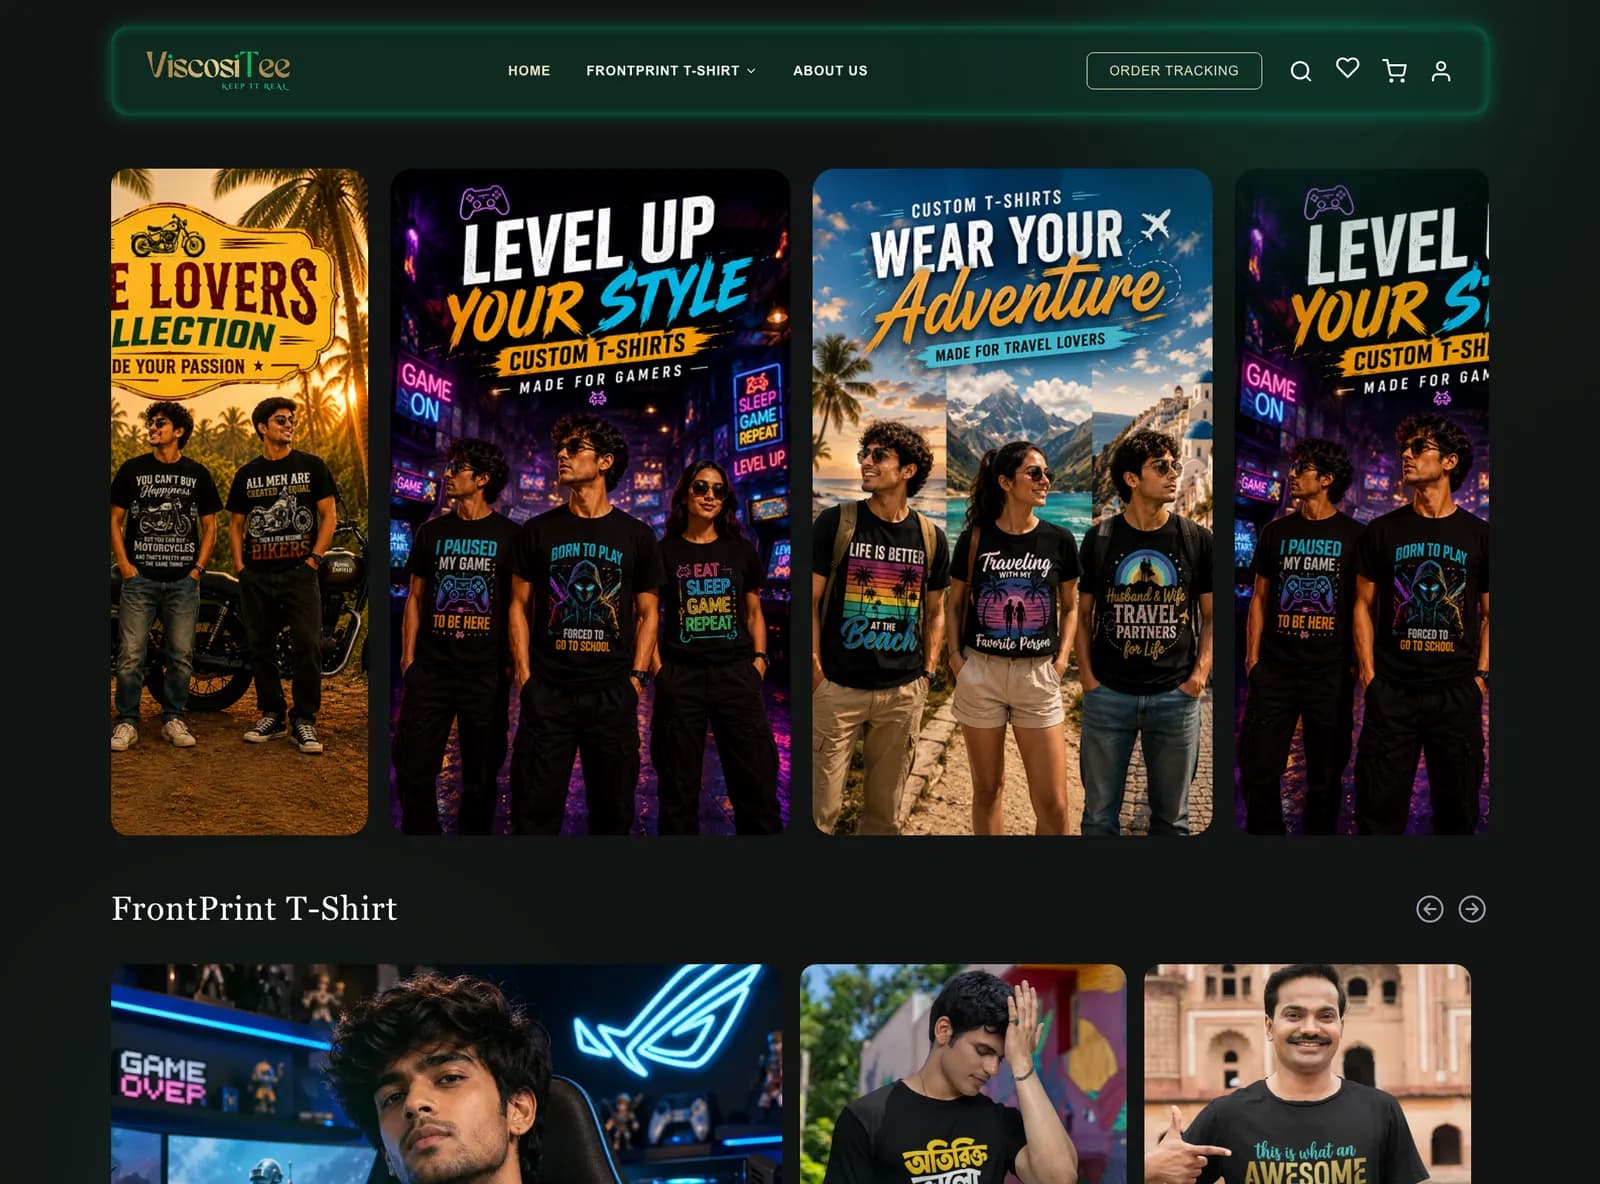Open the About Us page
1600x1184 pixels.
pyautogui.click(x=830, y=71)
